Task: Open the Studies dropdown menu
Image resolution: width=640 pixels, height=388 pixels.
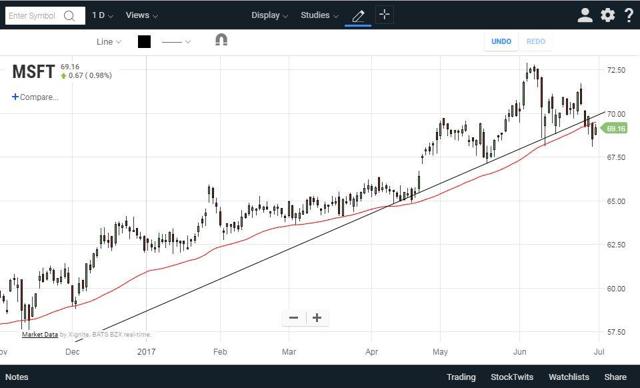Action: tap(319, 16)
